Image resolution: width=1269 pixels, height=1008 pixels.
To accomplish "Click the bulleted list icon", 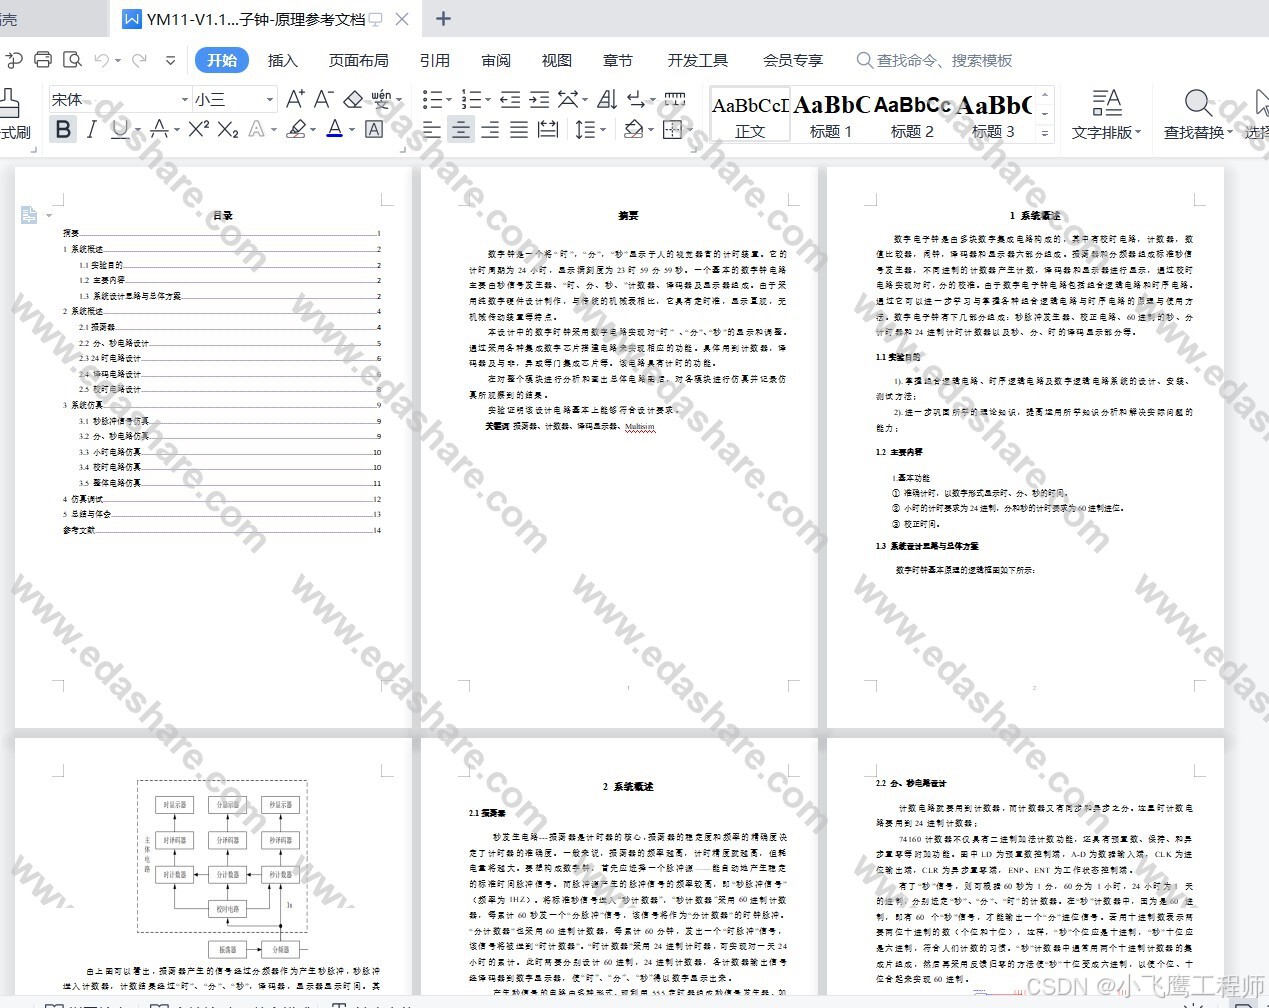I will (x=432, y=99).
